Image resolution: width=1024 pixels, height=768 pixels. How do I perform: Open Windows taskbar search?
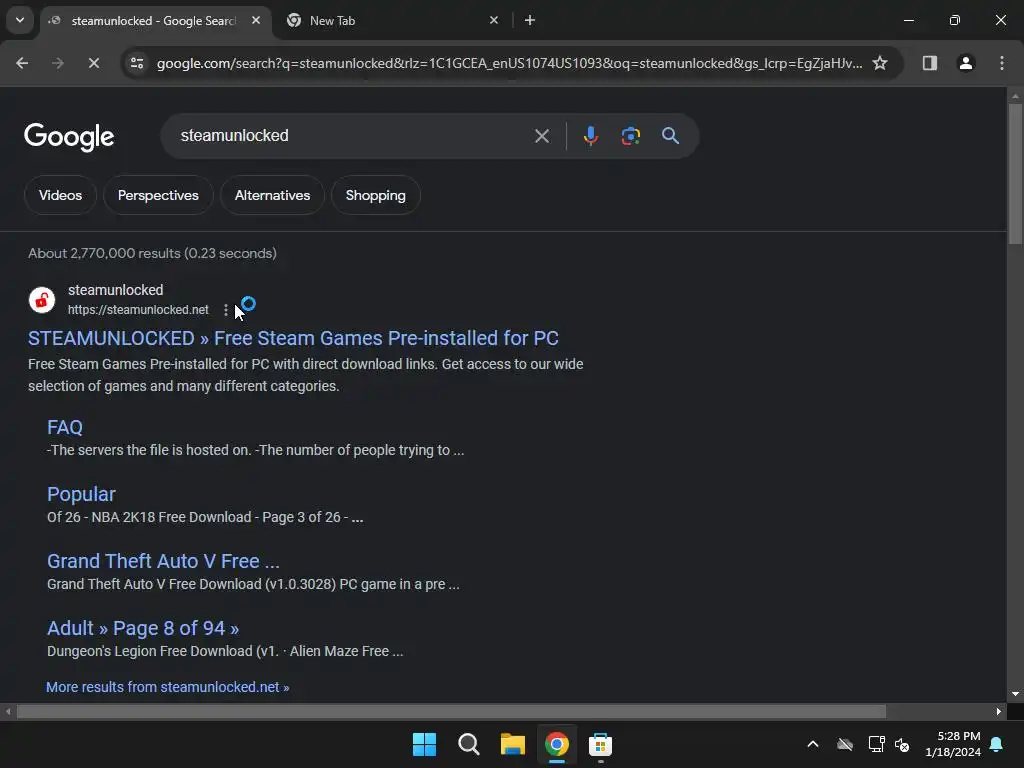point(468,744)
